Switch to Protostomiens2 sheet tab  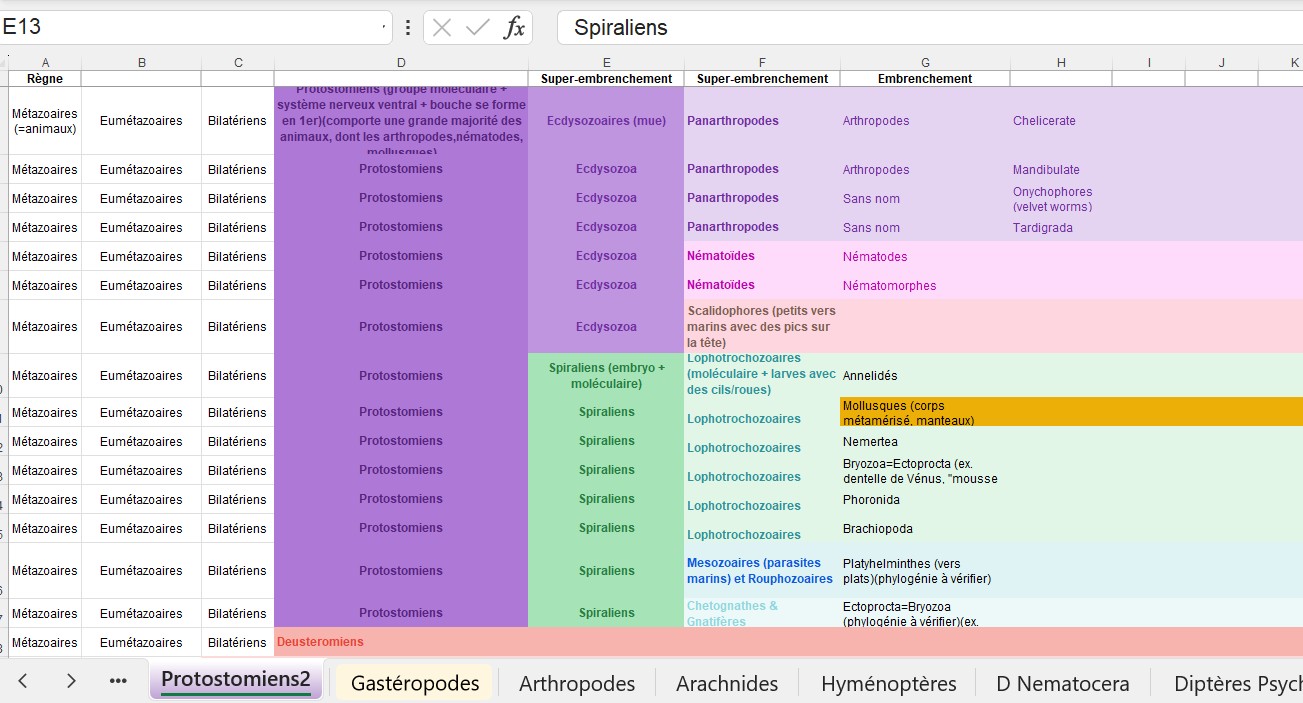(x=236, y=681)
